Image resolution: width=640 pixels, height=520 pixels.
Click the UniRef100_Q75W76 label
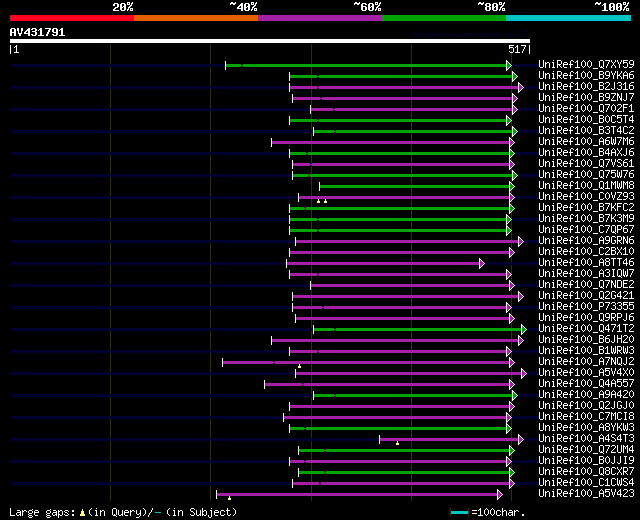click(x=586, y=175)
